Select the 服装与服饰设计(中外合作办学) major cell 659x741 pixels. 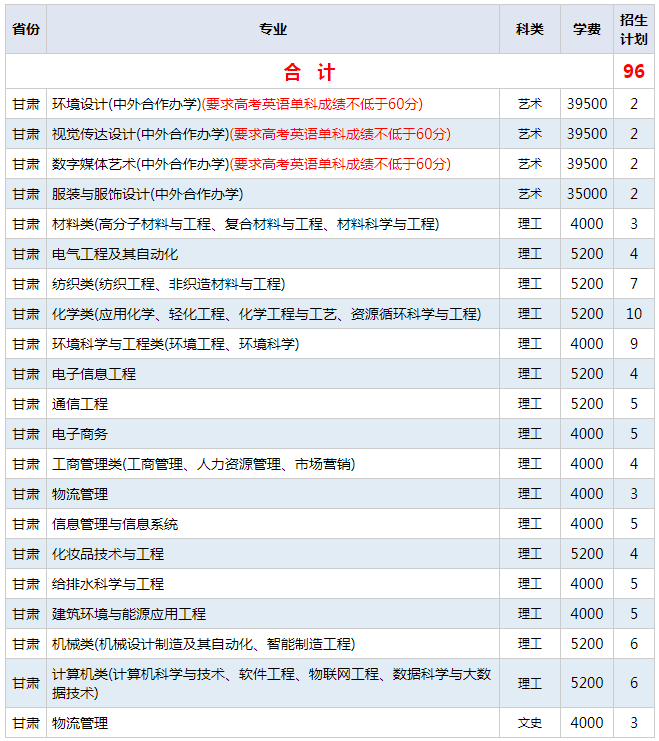[273, 194]
